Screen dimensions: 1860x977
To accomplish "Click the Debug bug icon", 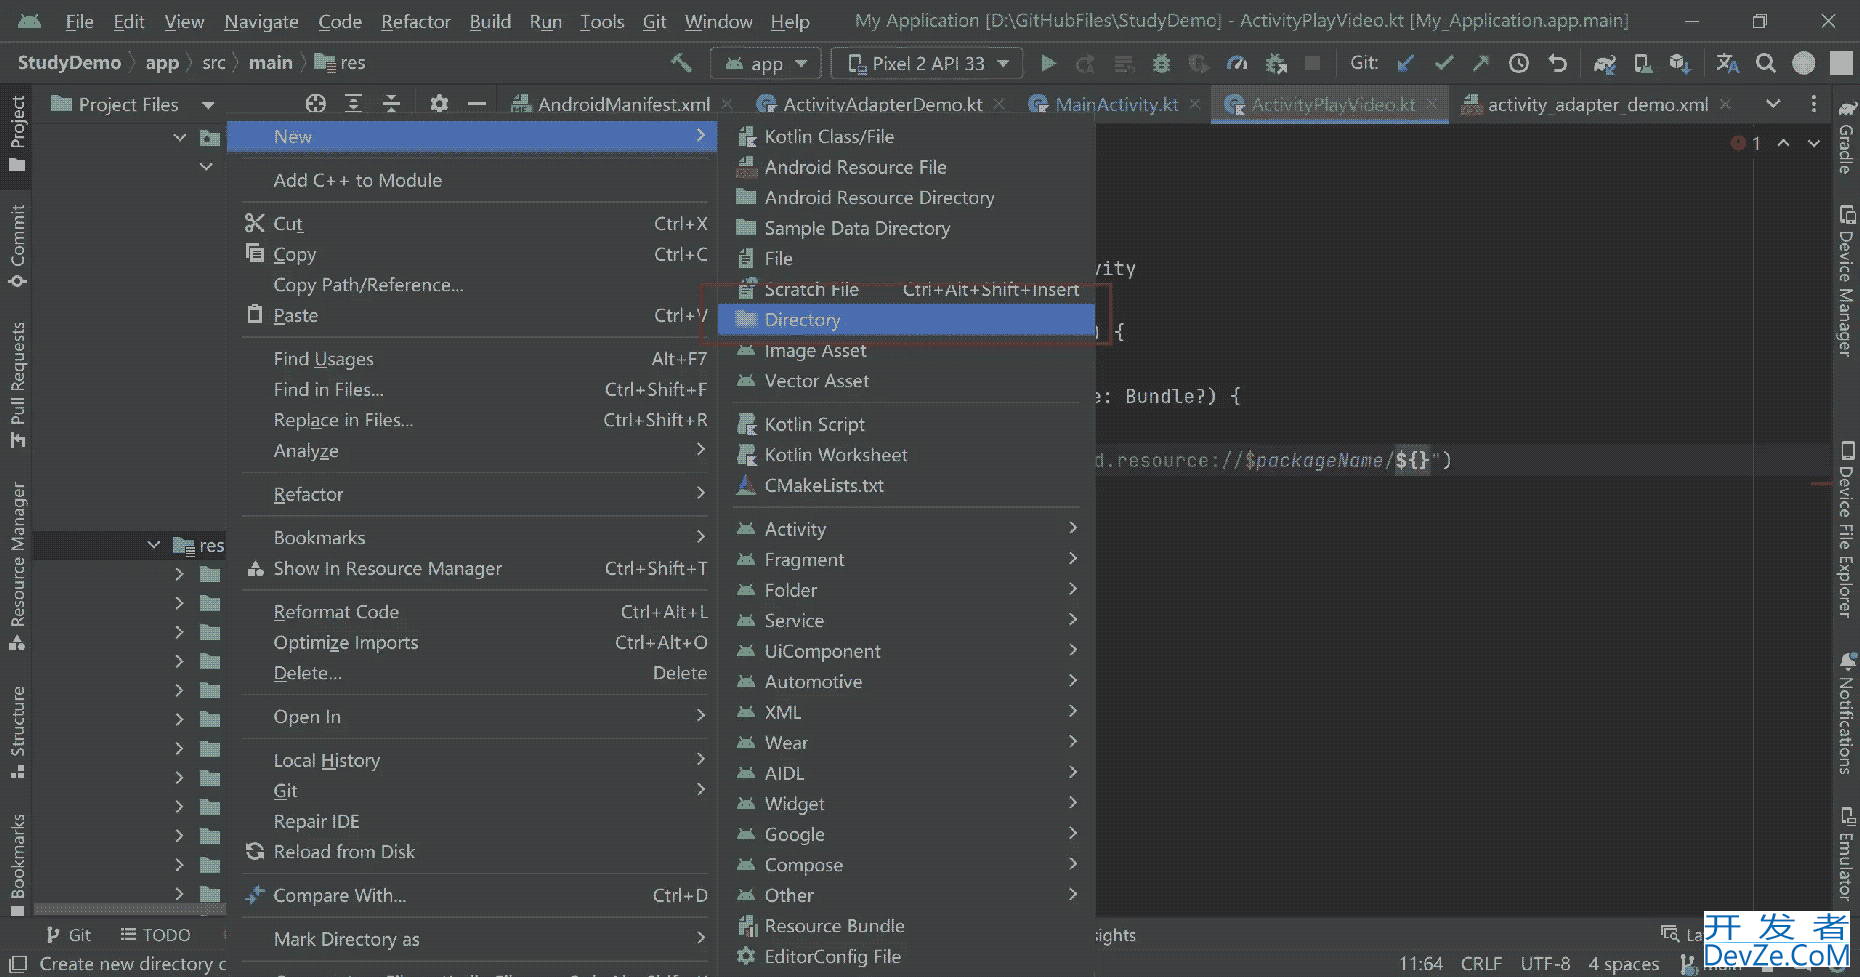I will 1161,63.
